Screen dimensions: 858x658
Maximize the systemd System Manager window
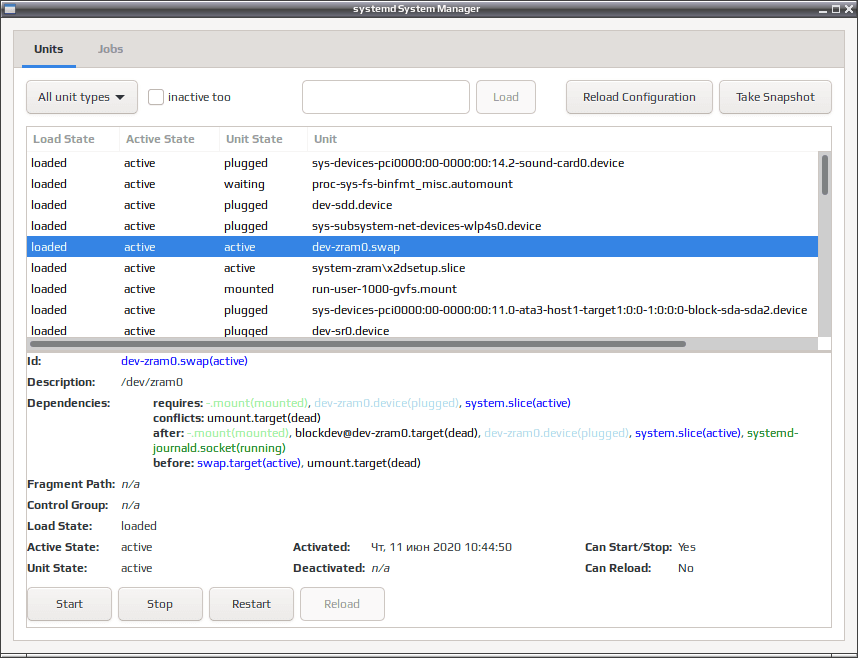point(836,9)
